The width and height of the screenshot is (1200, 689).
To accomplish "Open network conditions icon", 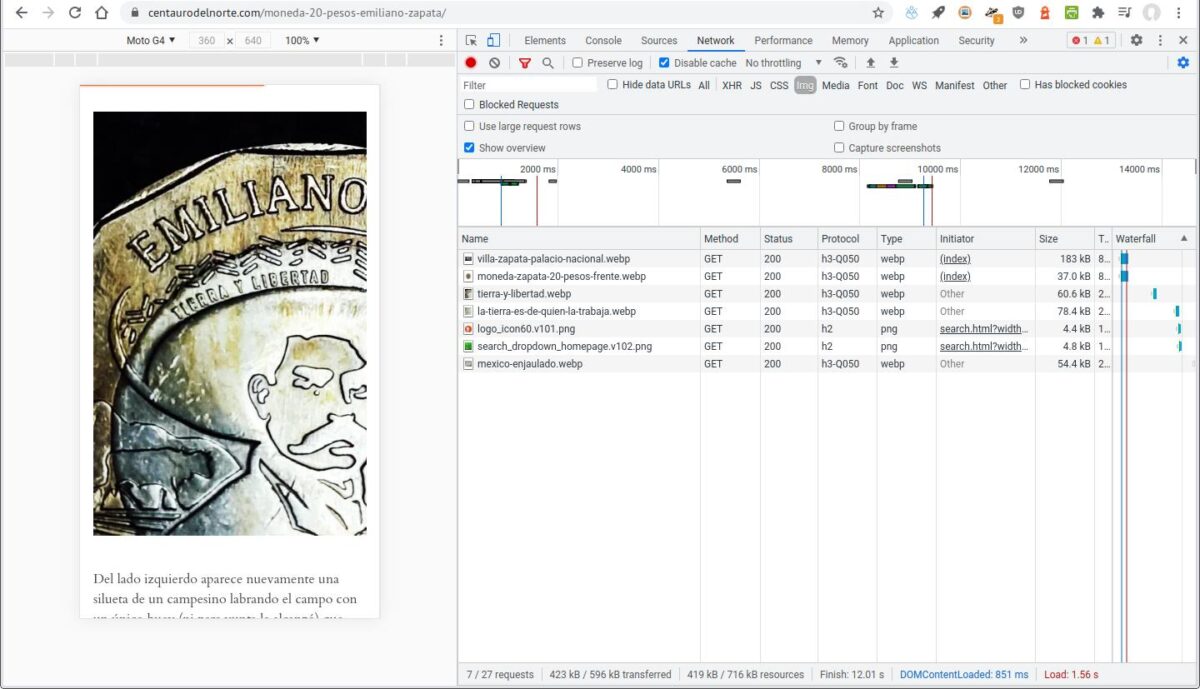I will 840,63.
